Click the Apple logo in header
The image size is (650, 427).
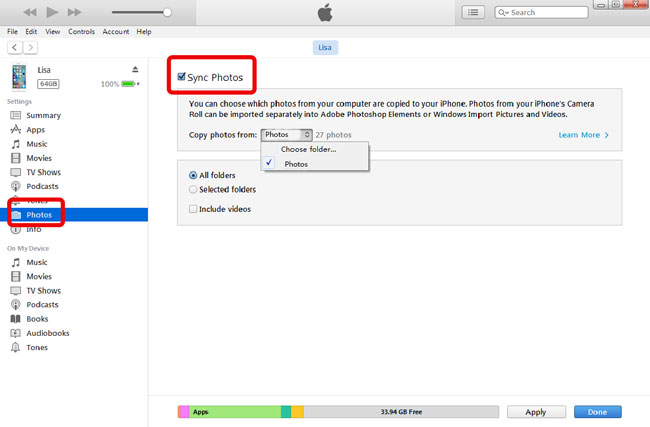tap(325, 12)
